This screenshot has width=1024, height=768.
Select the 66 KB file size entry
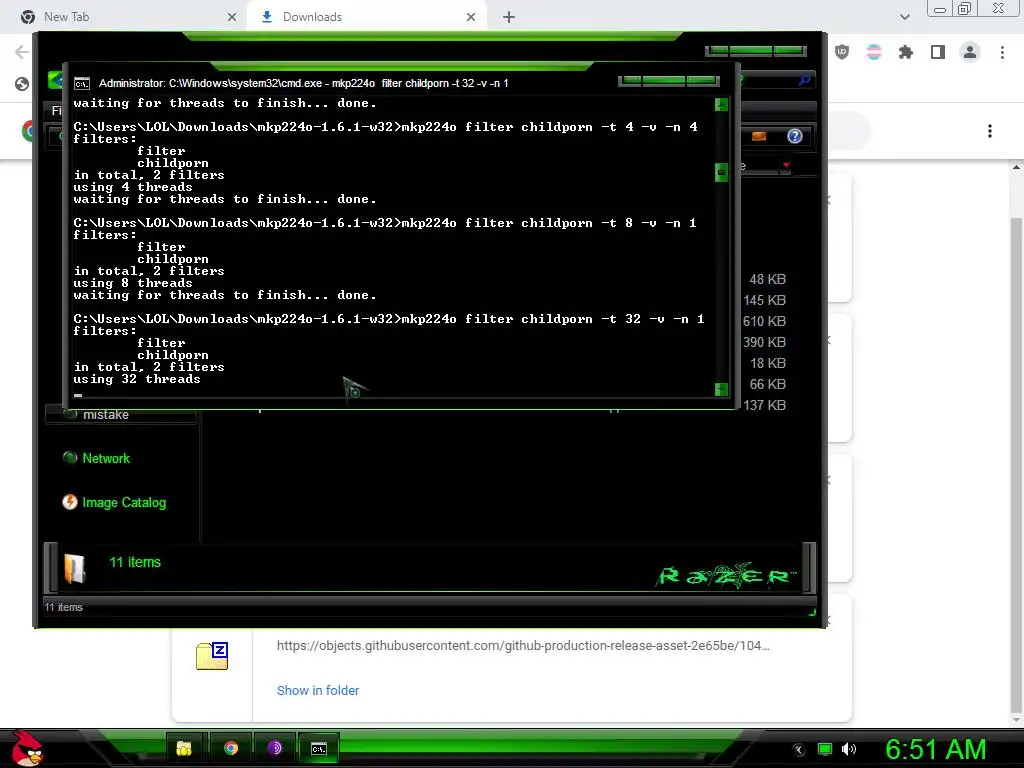coord(767,384)
